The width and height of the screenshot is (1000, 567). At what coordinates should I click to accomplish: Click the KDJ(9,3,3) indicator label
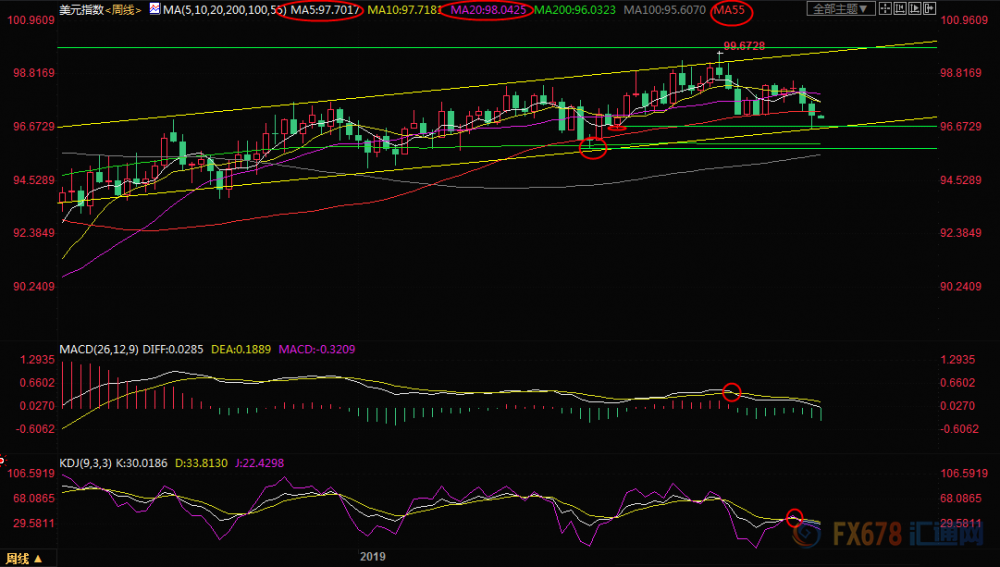pos(84,463)
